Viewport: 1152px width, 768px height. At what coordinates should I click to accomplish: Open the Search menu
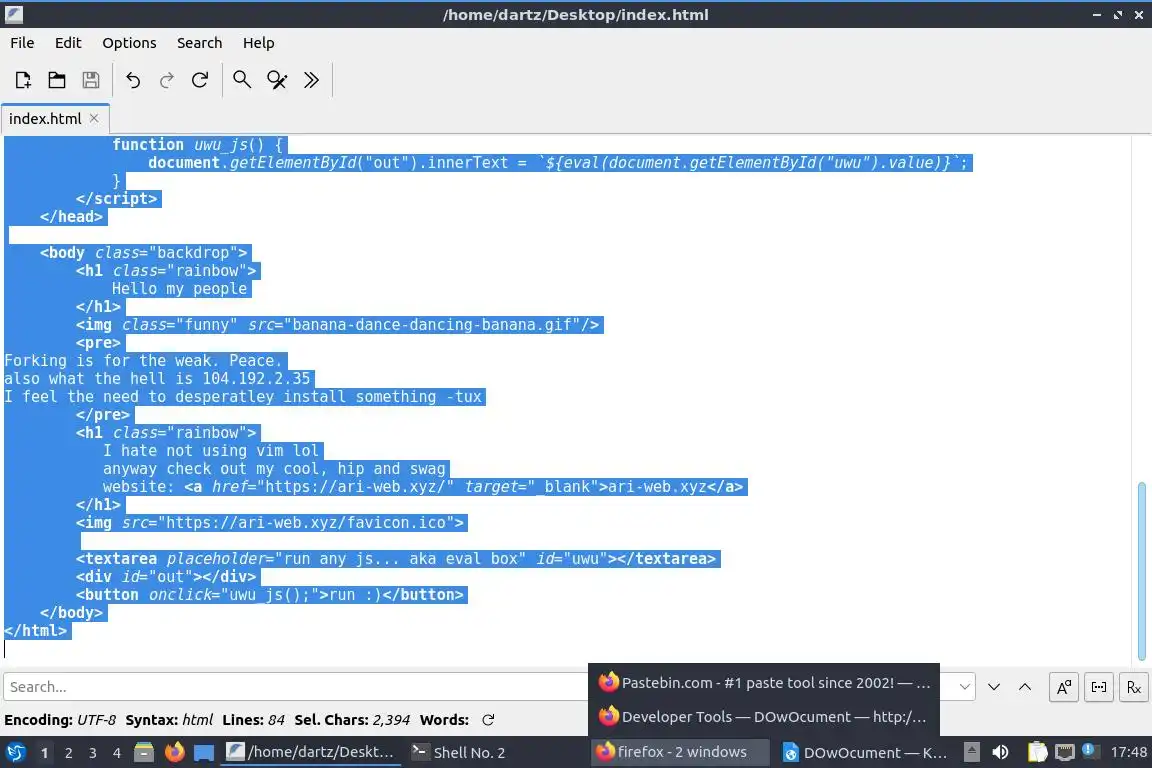pos(199,43)
